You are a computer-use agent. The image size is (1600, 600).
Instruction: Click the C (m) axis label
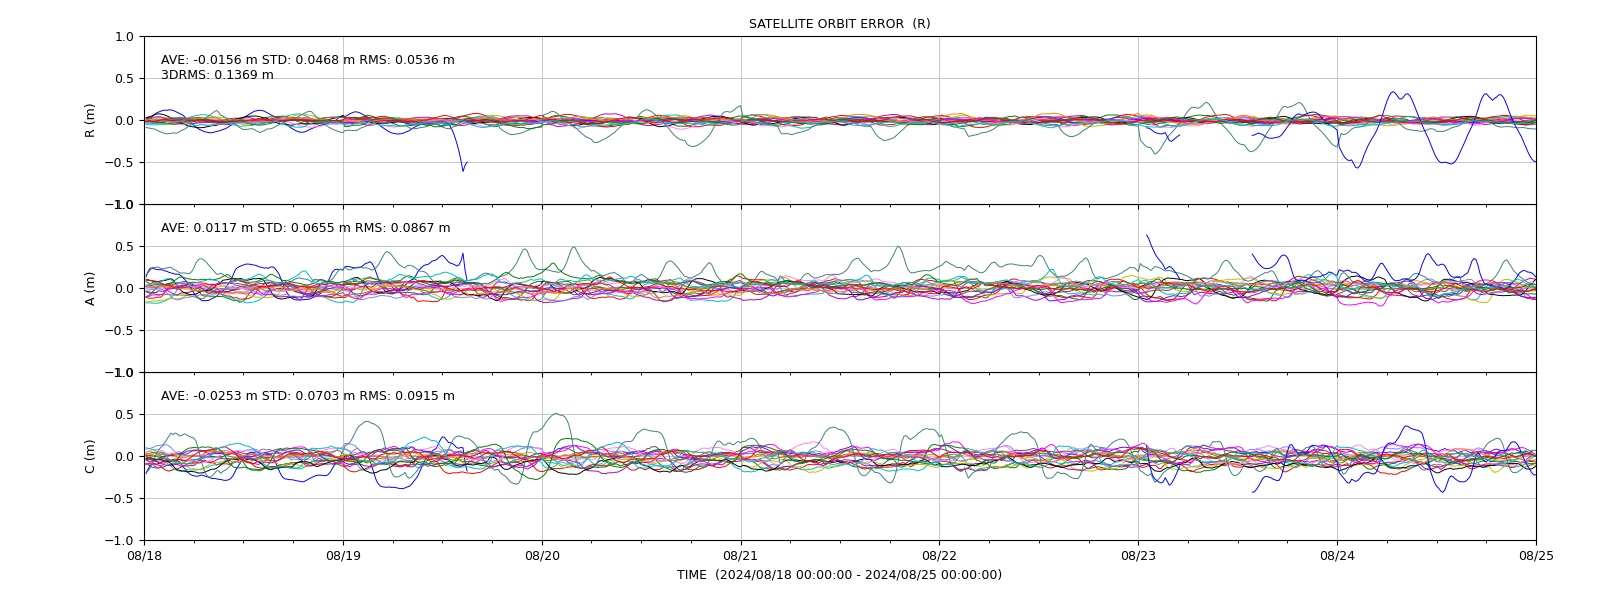(x=90, y=456)
